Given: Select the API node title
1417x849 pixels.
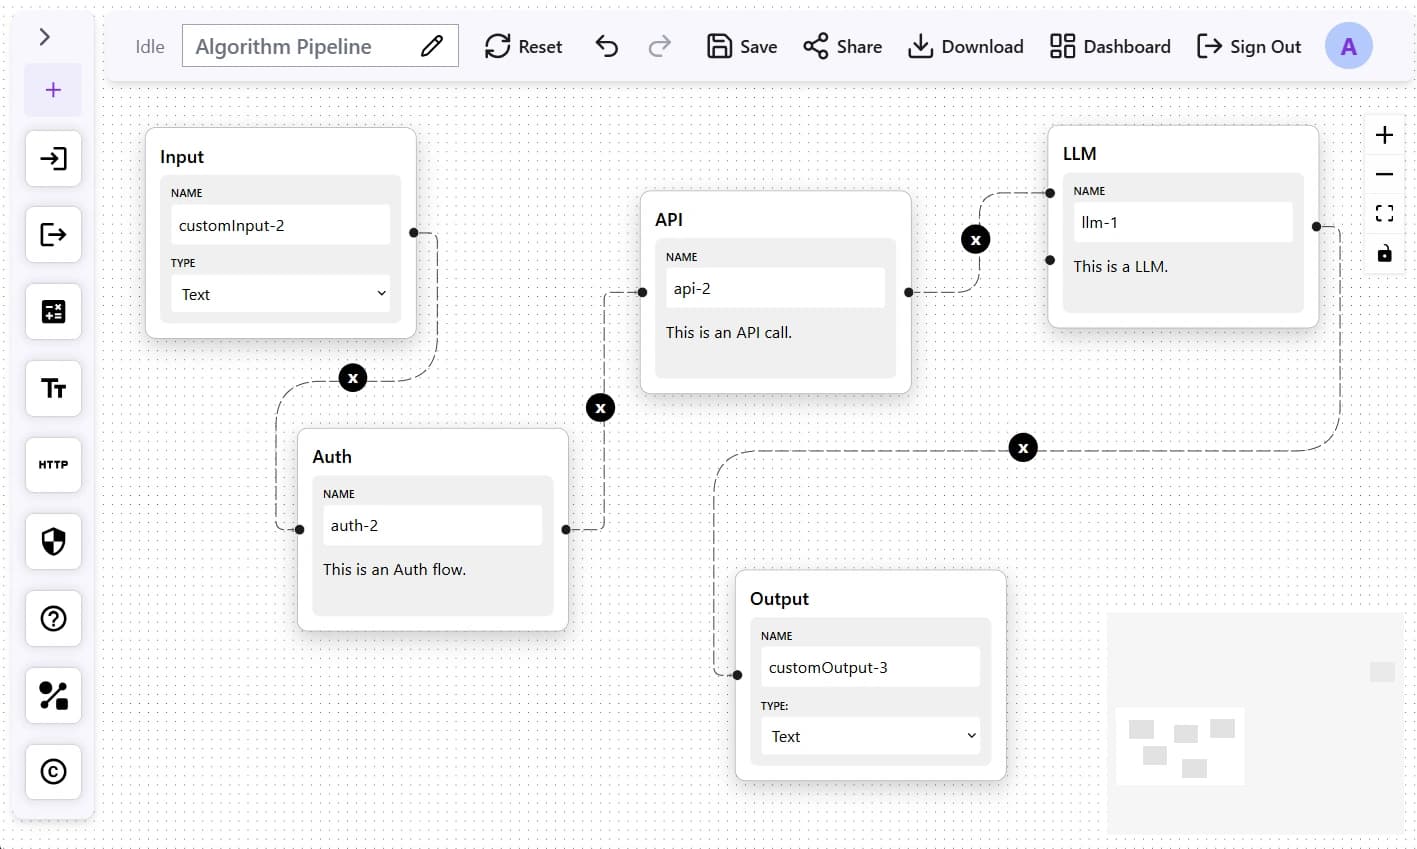Looking at the screenshot, I should click(x=669, y=219).
